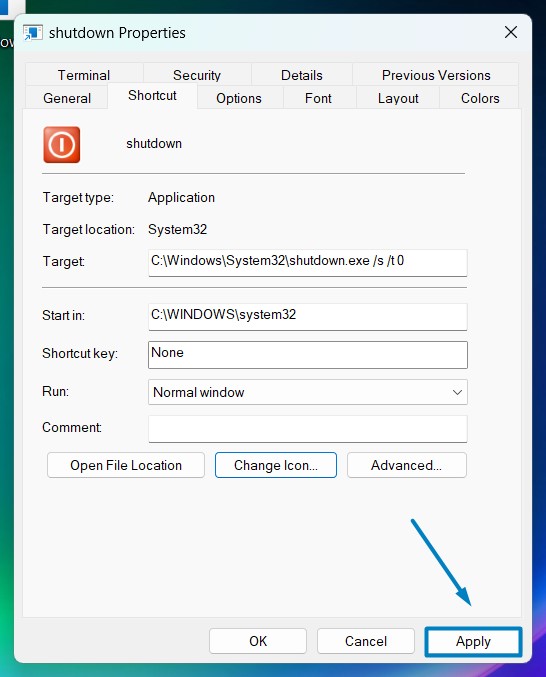
Task: Close the shutdown Properties dialog
Action: pos(511,32)
